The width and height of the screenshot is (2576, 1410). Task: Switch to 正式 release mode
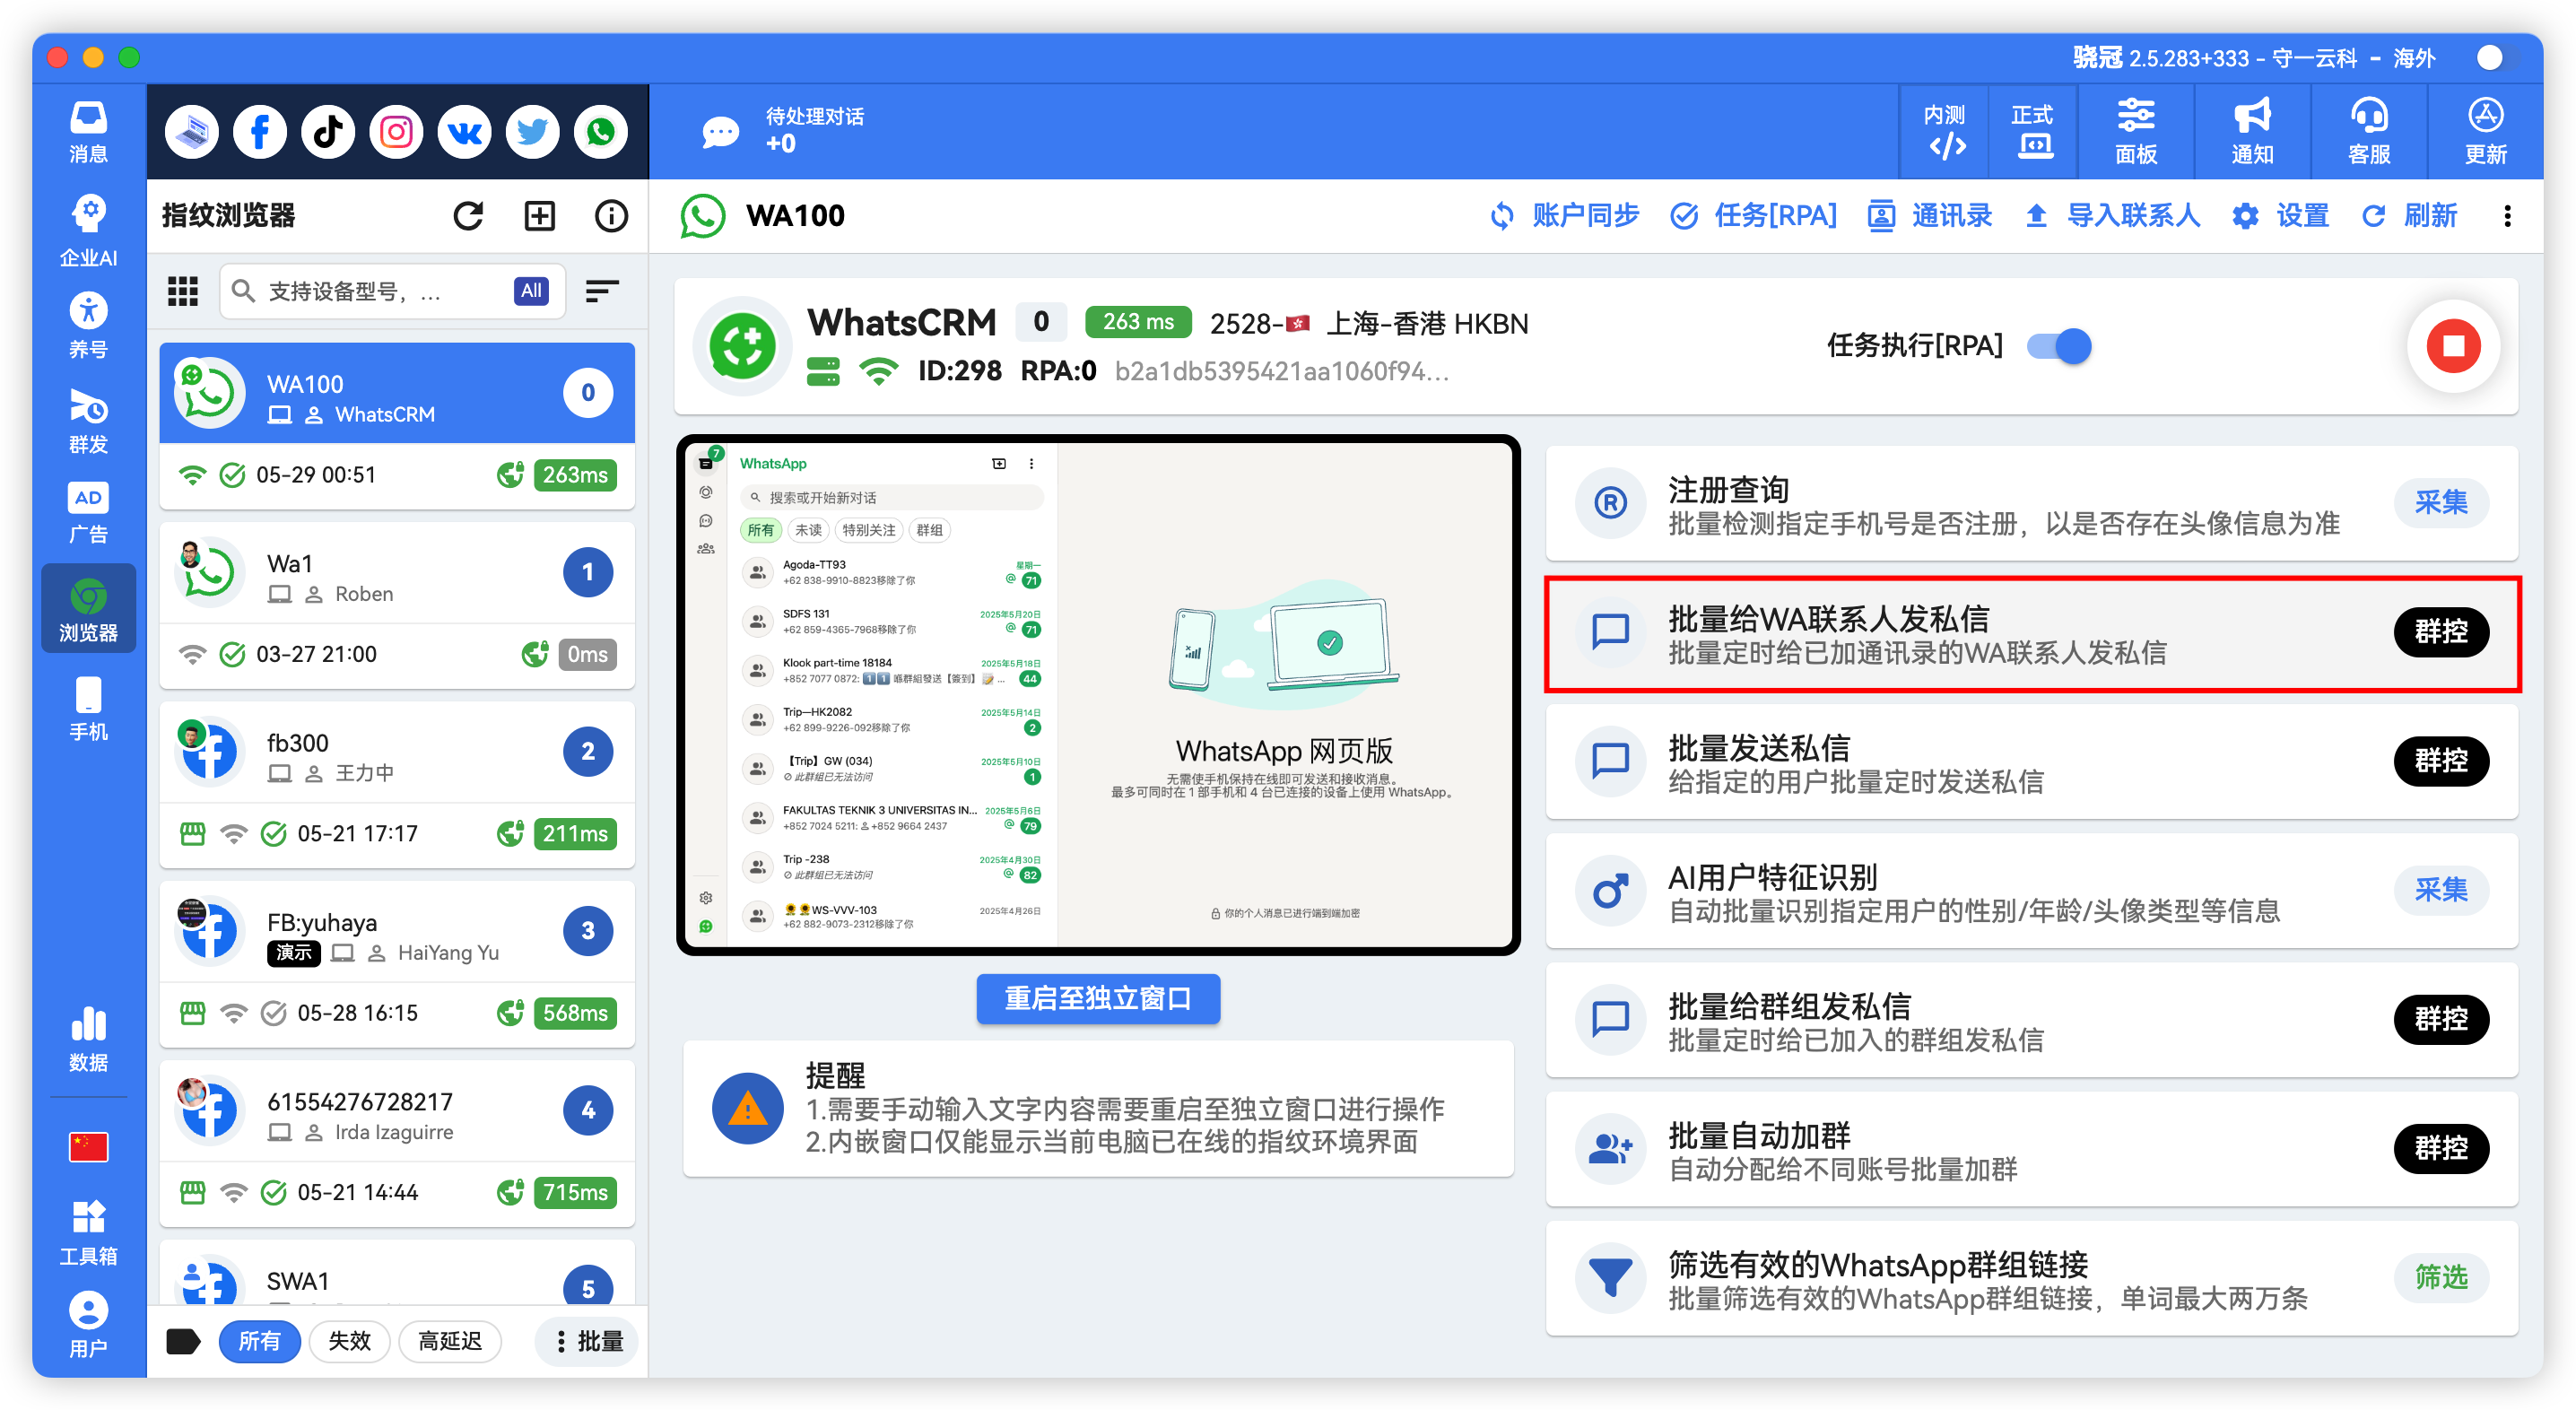[2033, 131]
